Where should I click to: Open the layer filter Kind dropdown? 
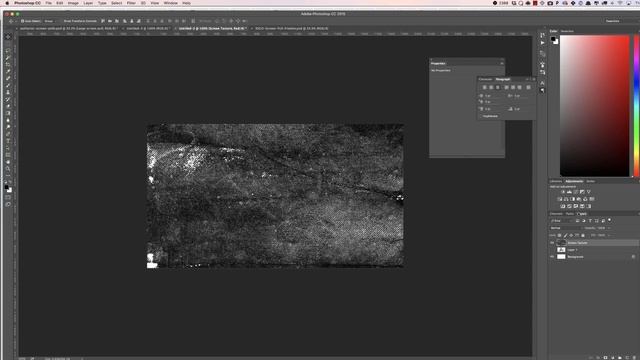coord(561,221)
